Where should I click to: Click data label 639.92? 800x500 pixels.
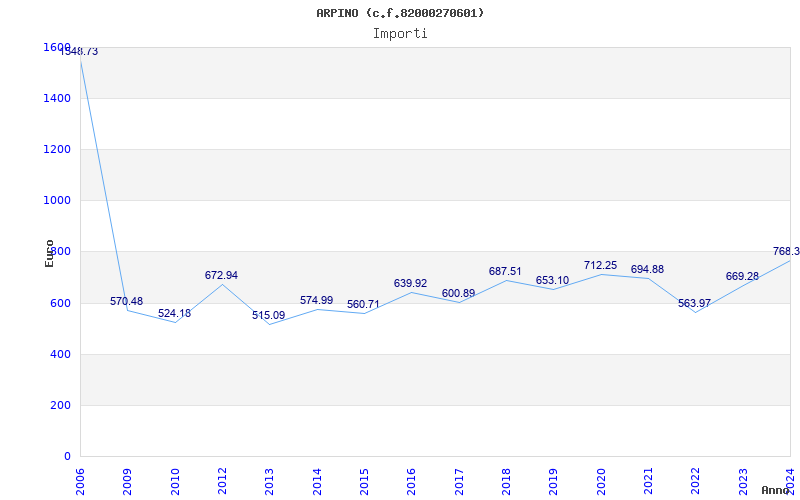tap(410, 283)
